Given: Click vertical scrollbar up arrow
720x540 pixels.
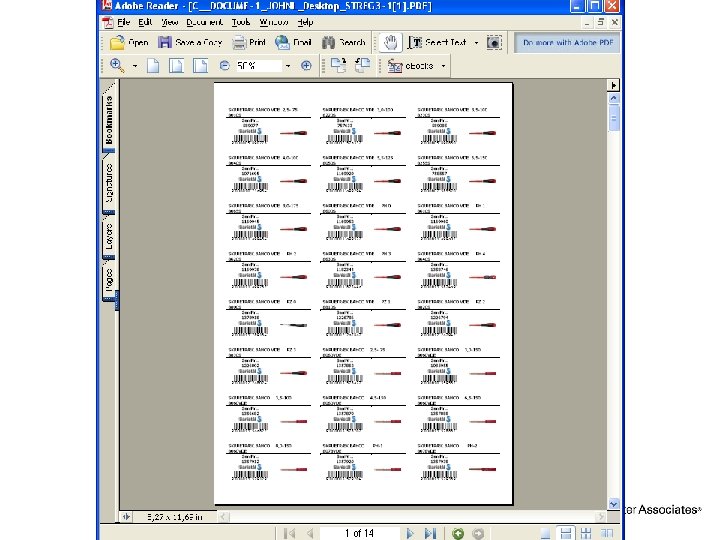Looking at the screenshot, I should point(613,98).
